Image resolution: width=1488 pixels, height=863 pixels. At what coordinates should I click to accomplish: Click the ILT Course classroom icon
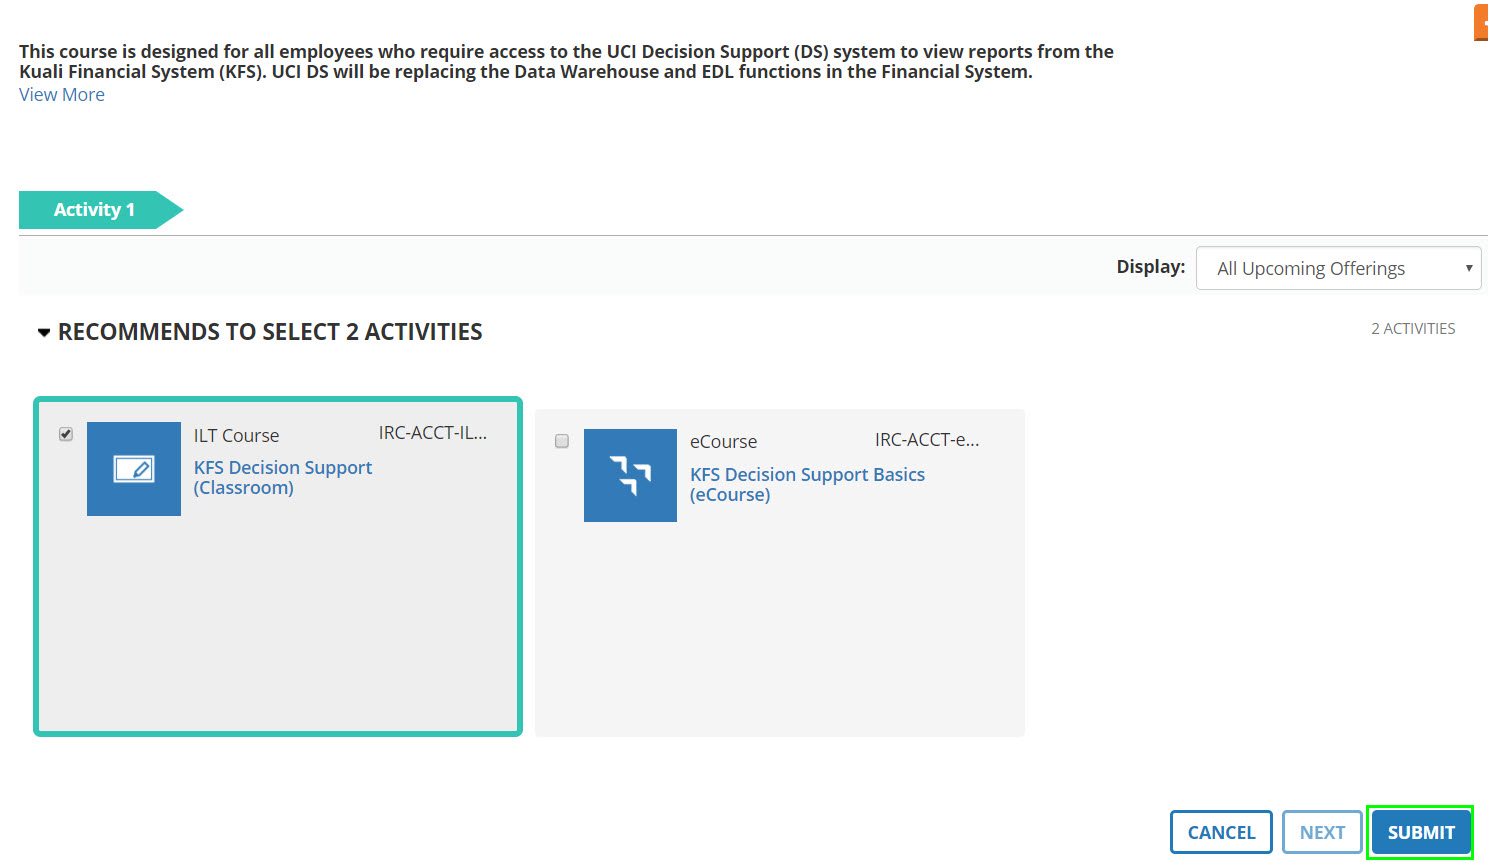click(x=134, y=469)
